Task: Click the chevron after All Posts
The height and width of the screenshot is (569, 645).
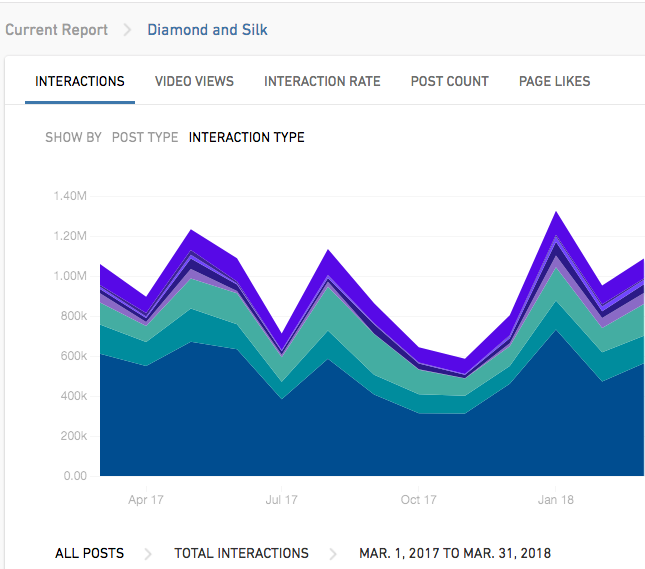Action: click(x=148, y=554)
